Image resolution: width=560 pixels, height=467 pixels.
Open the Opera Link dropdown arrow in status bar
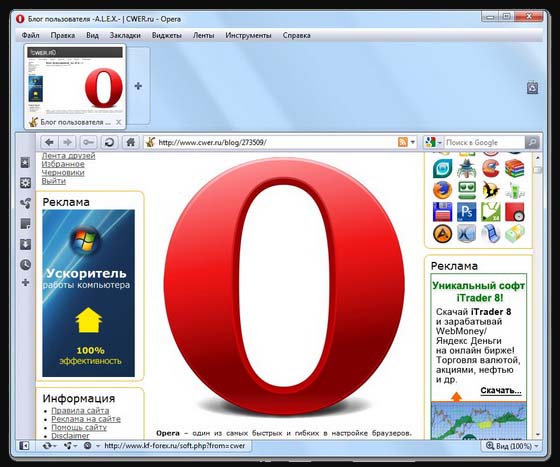click(55, 446)
